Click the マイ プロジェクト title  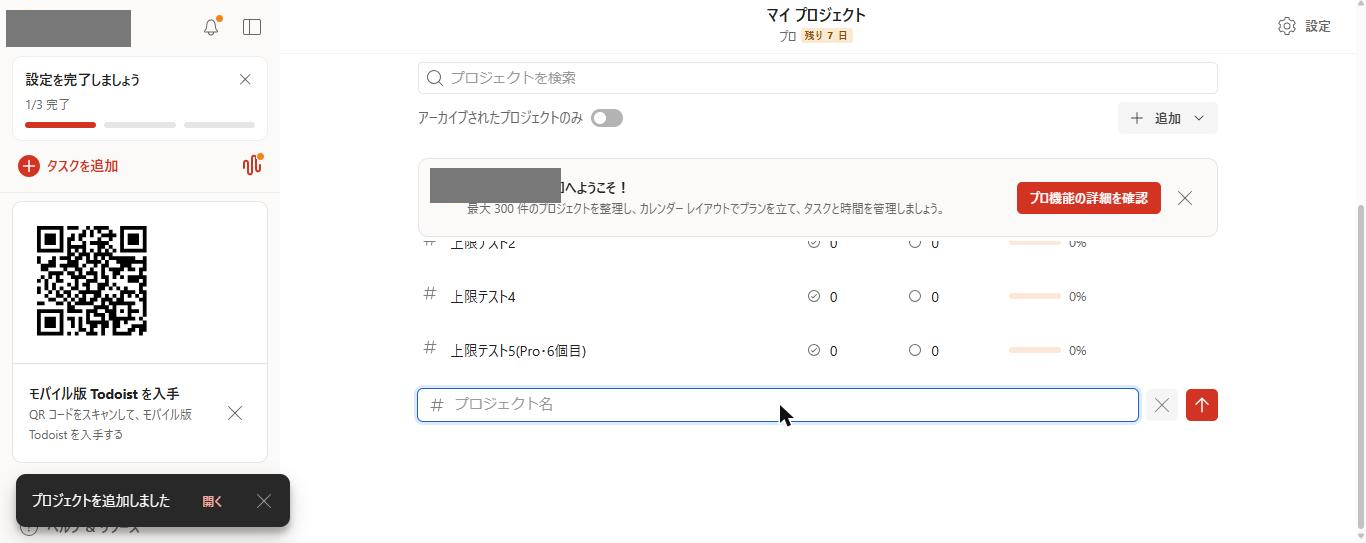click(816, 15)
